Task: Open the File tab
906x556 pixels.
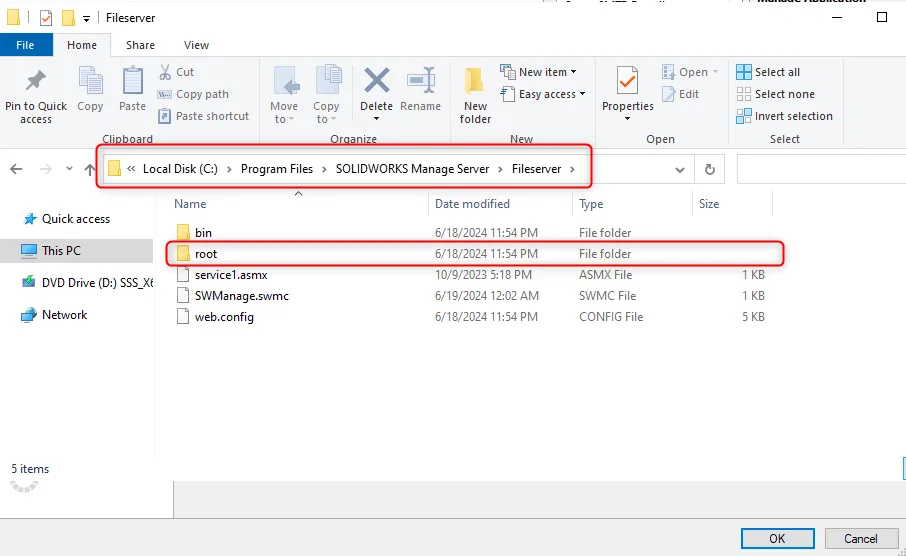Action: coord(25,45)
